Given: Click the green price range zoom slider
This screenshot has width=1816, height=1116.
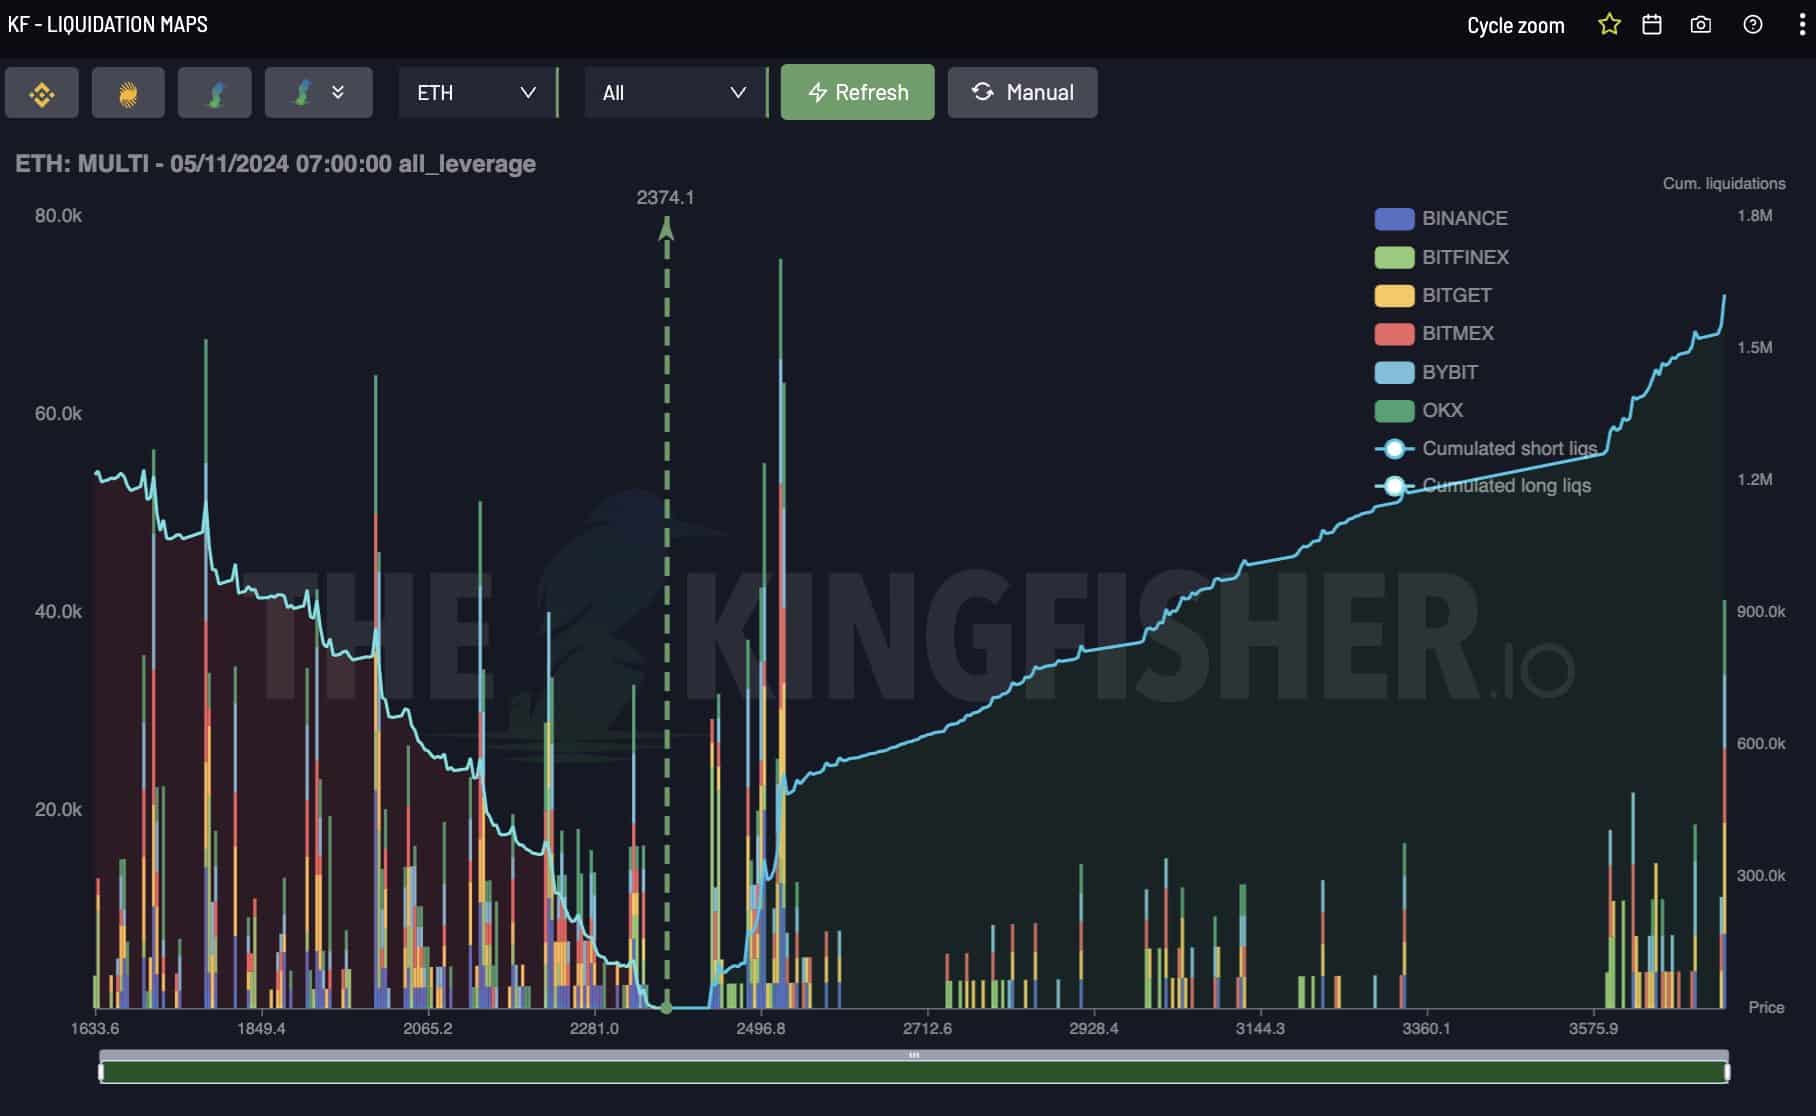Looking at the screenshot, I should click(x=913, y=1072).
